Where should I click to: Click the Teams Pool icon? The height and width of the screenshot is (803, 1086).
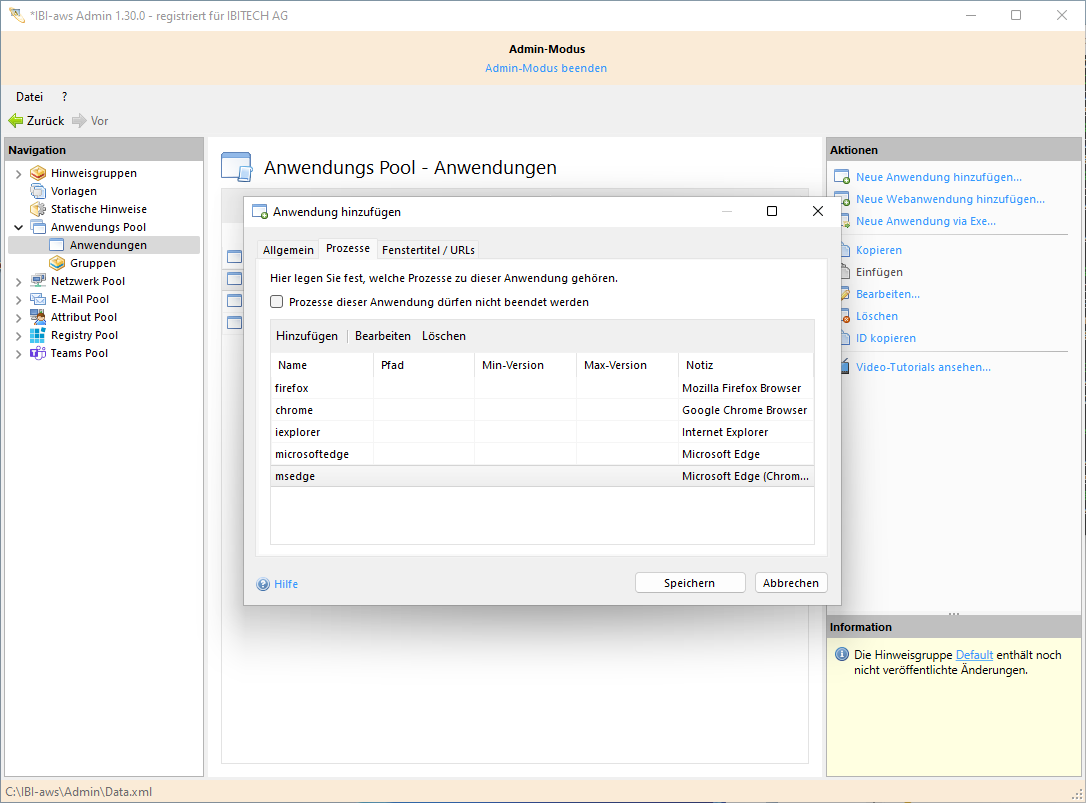pos(38,353)
